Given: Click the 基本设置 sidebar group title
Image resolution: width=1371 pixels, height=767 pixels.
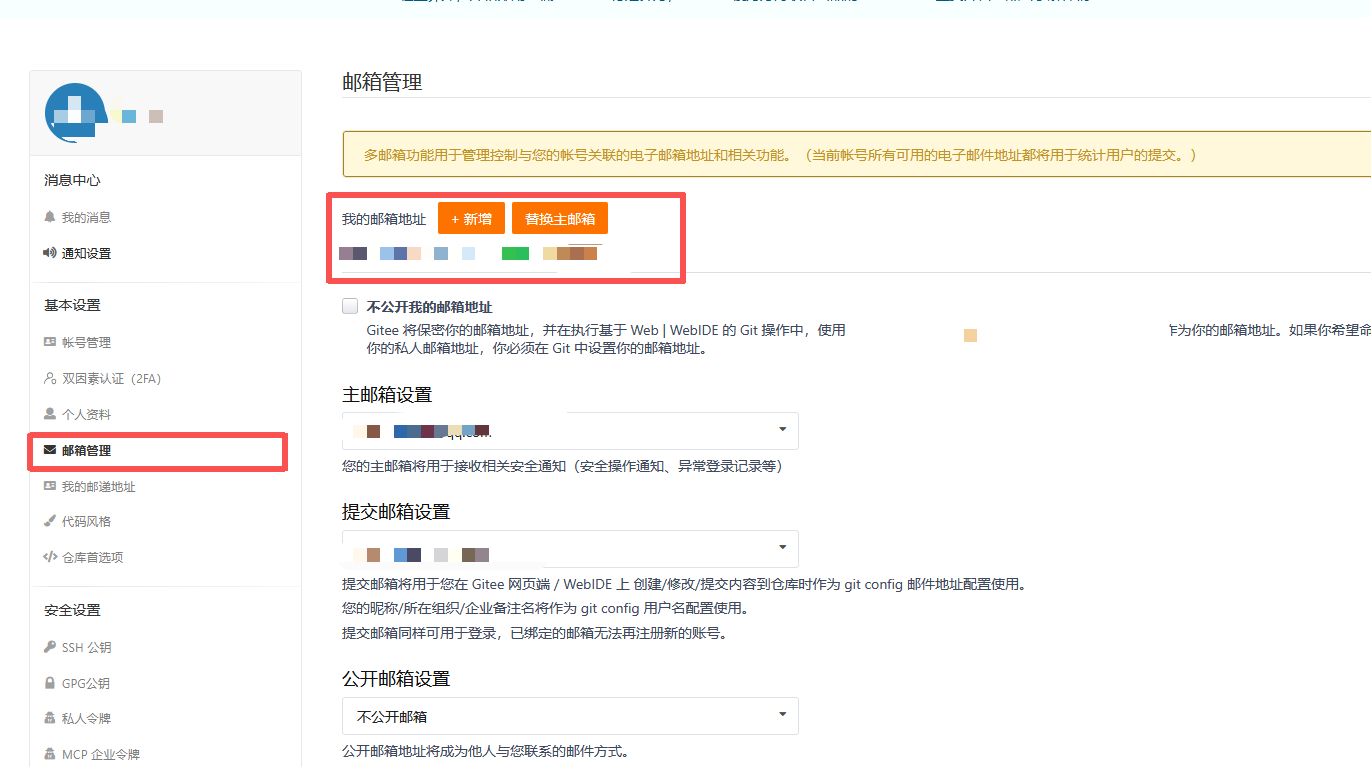Looking at the screenshot, I should 72,305.
